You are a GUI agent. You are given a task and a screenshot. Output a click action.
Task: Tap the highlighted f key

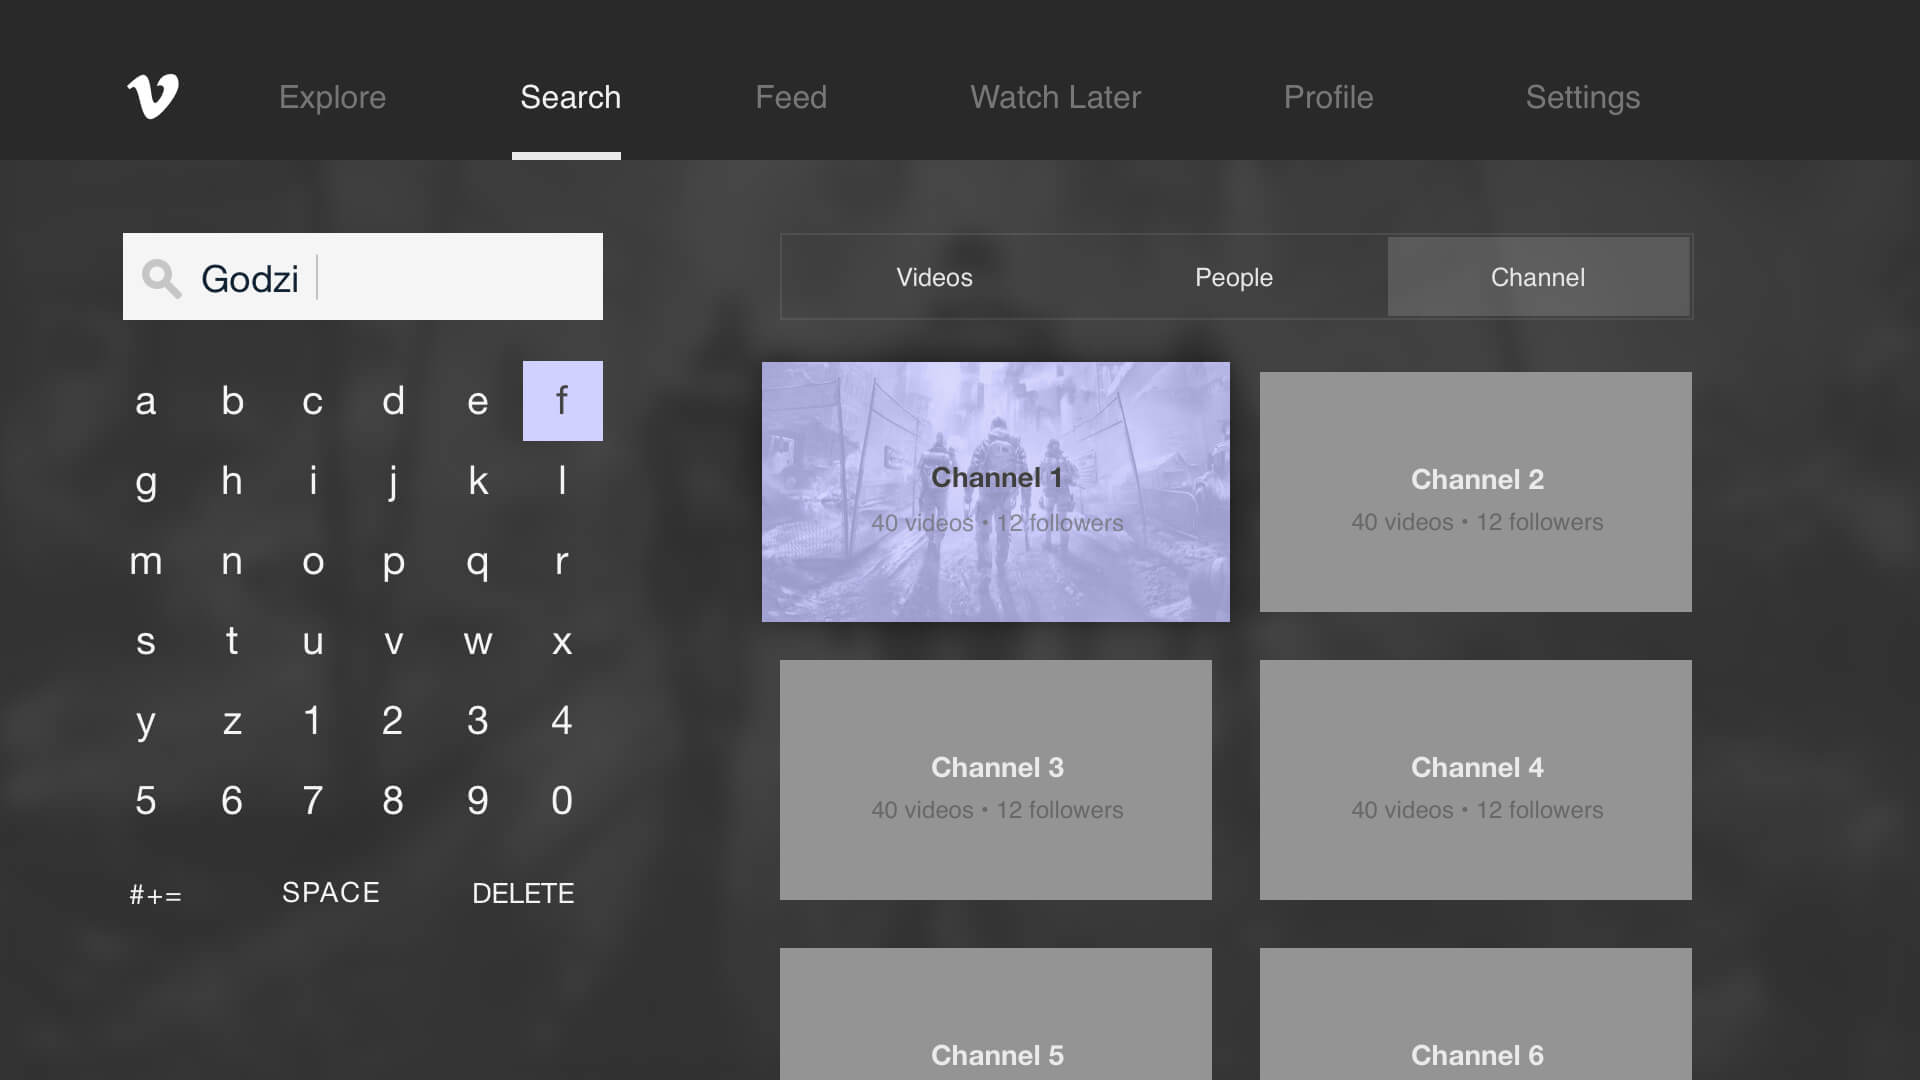click(563, 401)
